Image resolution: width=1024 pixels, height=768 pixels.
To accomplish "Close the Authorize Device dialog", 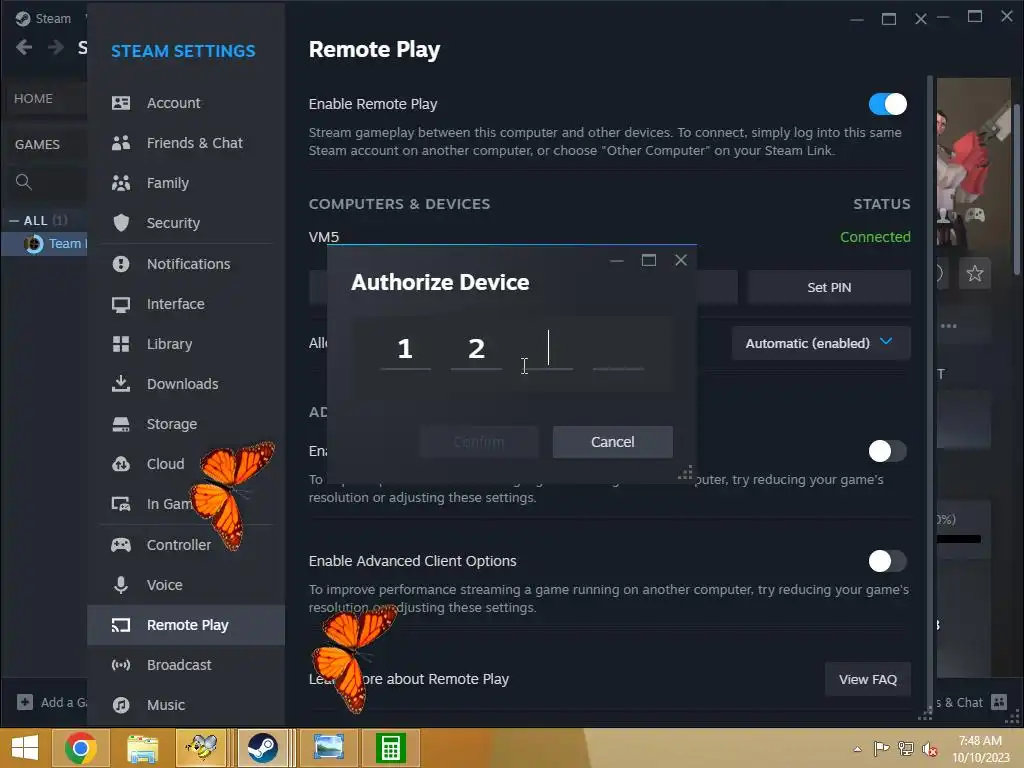I will click(680, 260).
